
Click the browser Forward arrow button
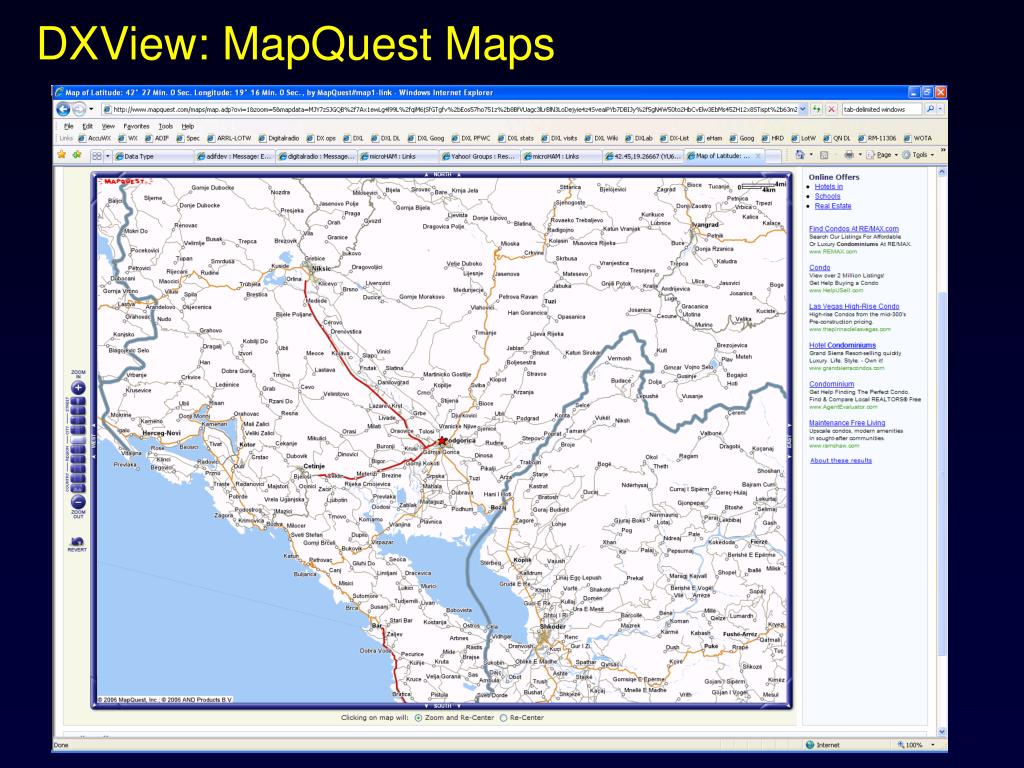click(x=79, y=109)
